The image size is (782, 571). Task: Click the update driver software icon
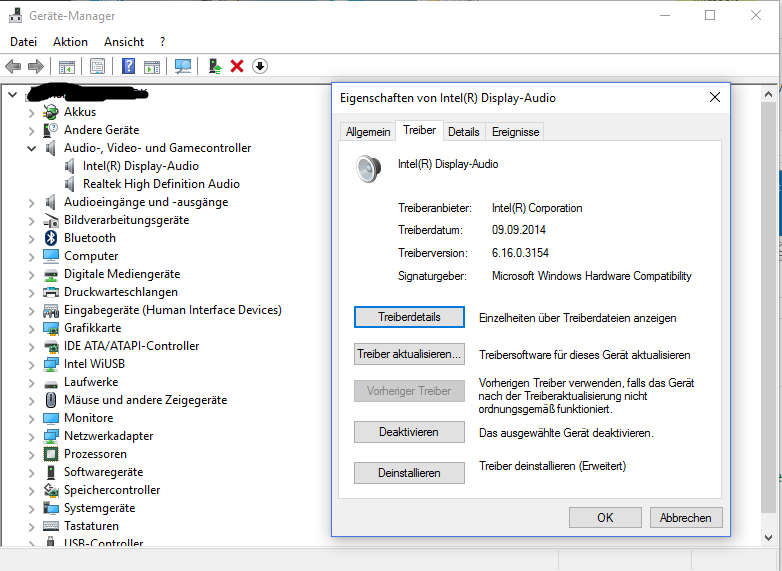[x=214, y=66]
